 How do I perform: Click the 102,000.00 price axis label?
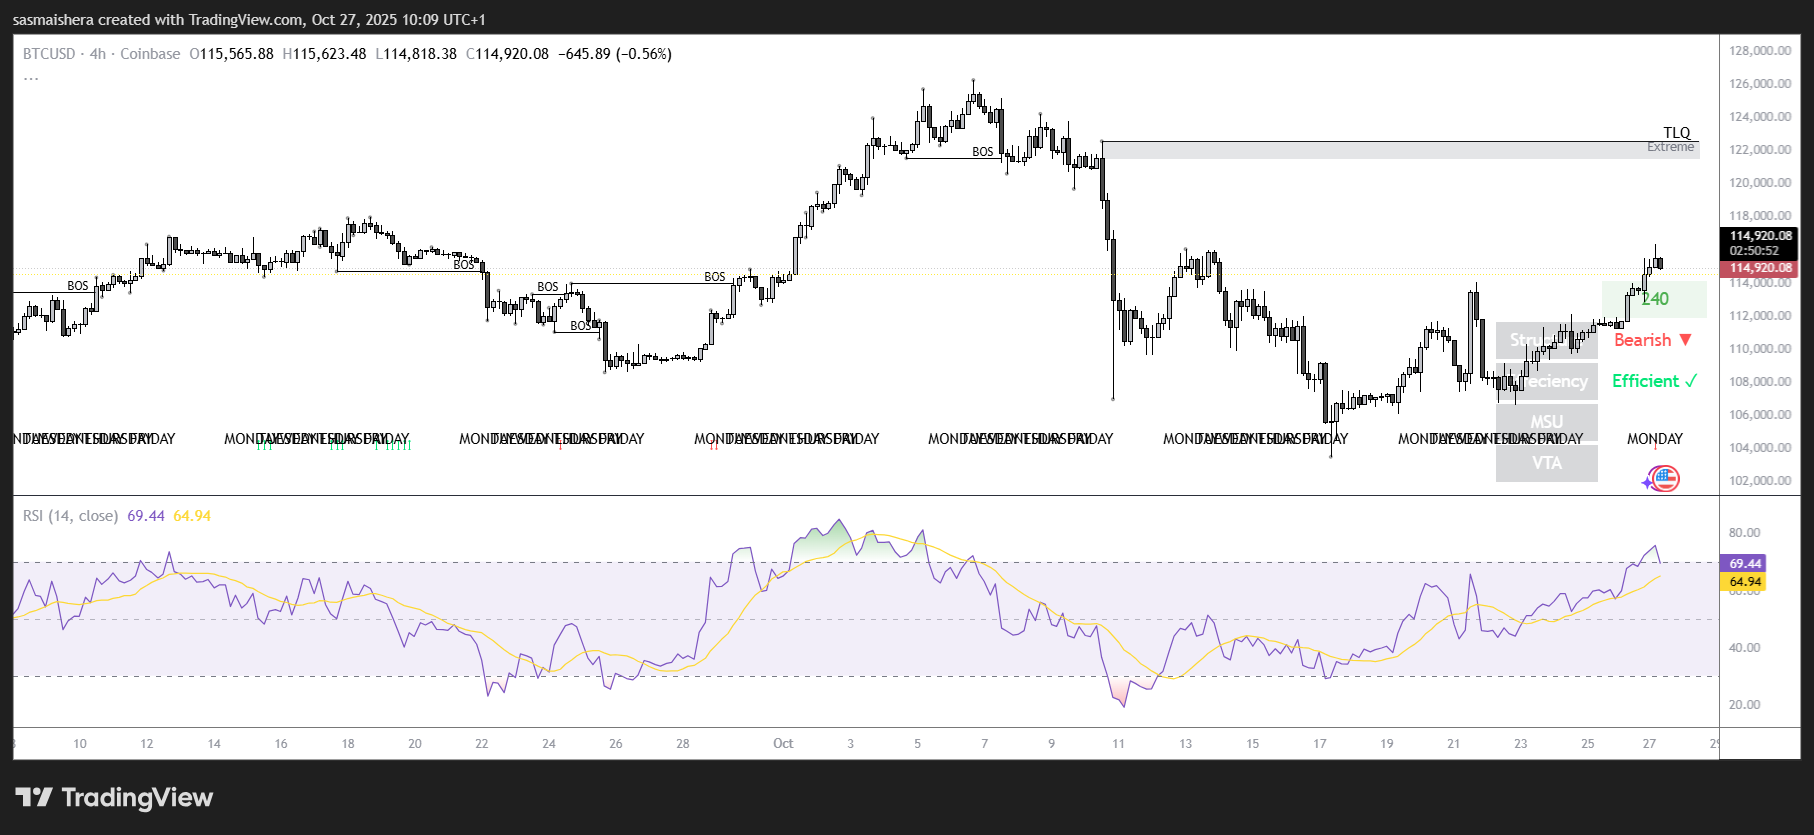click(1760, 481)
